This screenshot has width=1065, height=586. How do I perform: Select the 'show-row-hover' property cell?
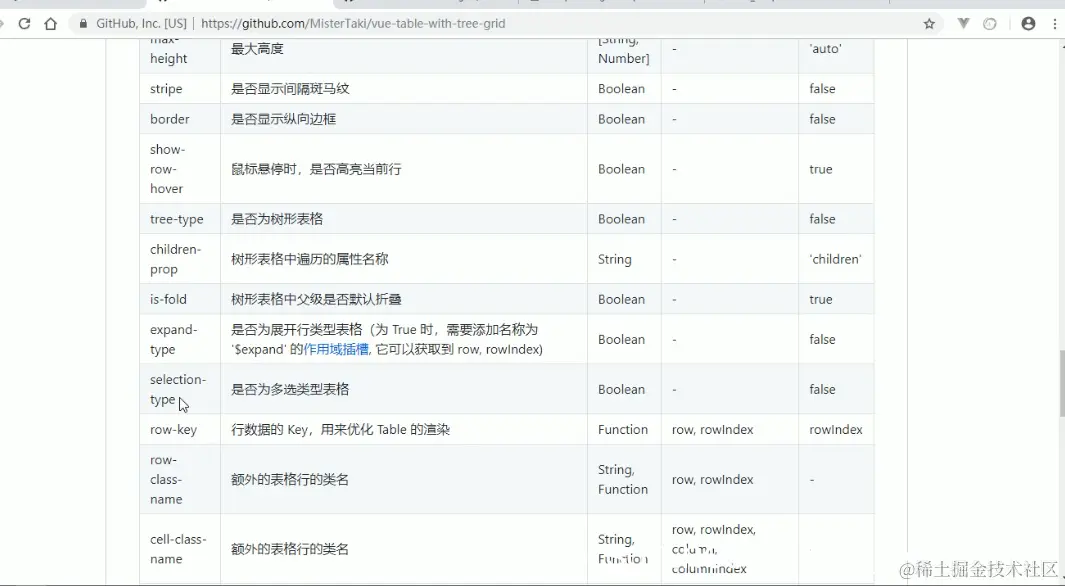180,169
